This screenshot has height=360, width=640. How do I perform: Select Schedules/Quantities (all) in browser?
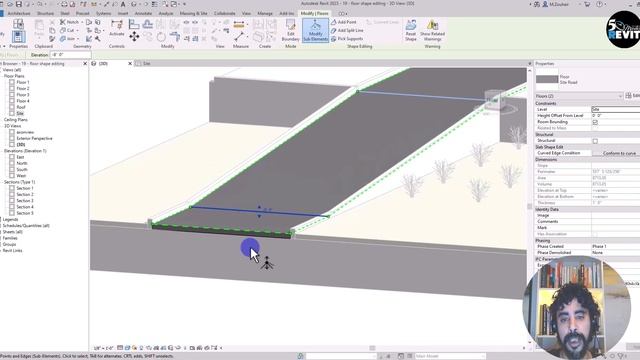(26, 226)
